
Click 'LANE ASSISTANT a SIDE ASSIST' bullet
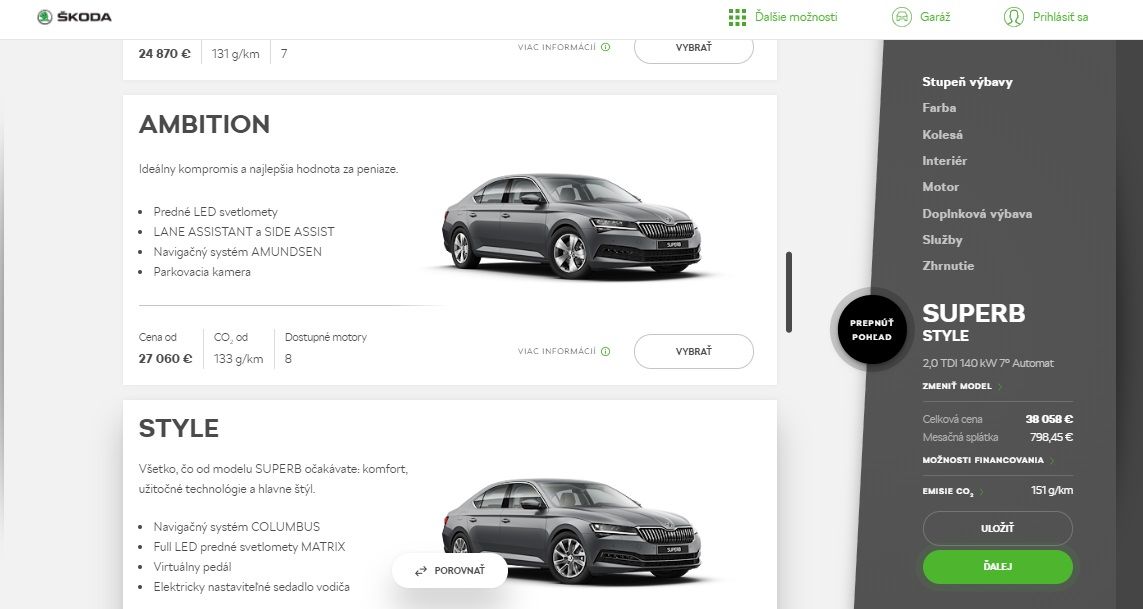[244, 232]
